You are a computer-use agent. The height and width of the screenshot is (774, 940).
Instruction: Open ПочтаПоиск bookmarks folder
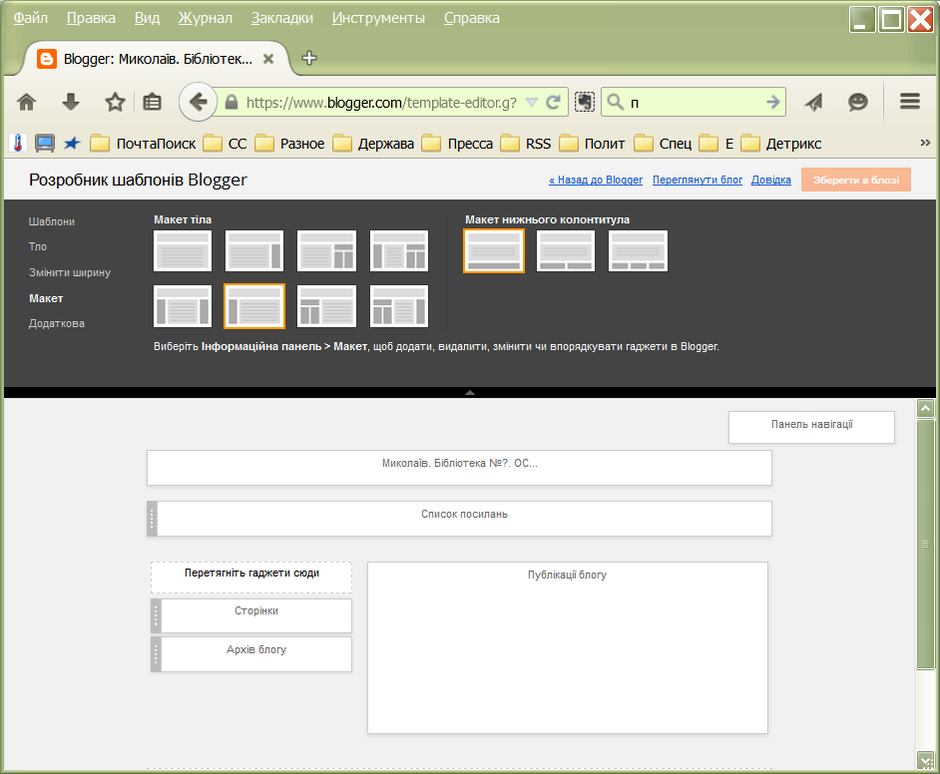coord(143,144)
